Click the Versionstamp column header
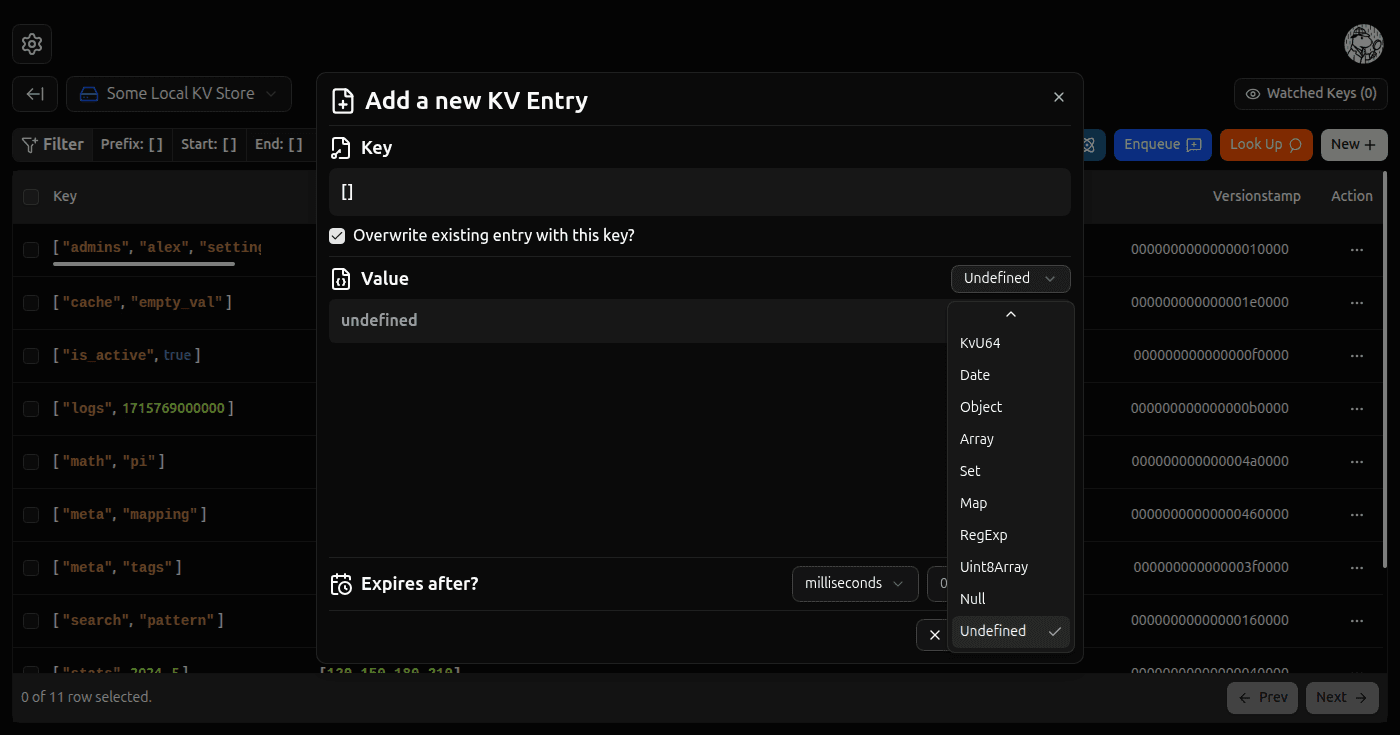This screenshot has height=735, width=1400. pos(1257,197)
